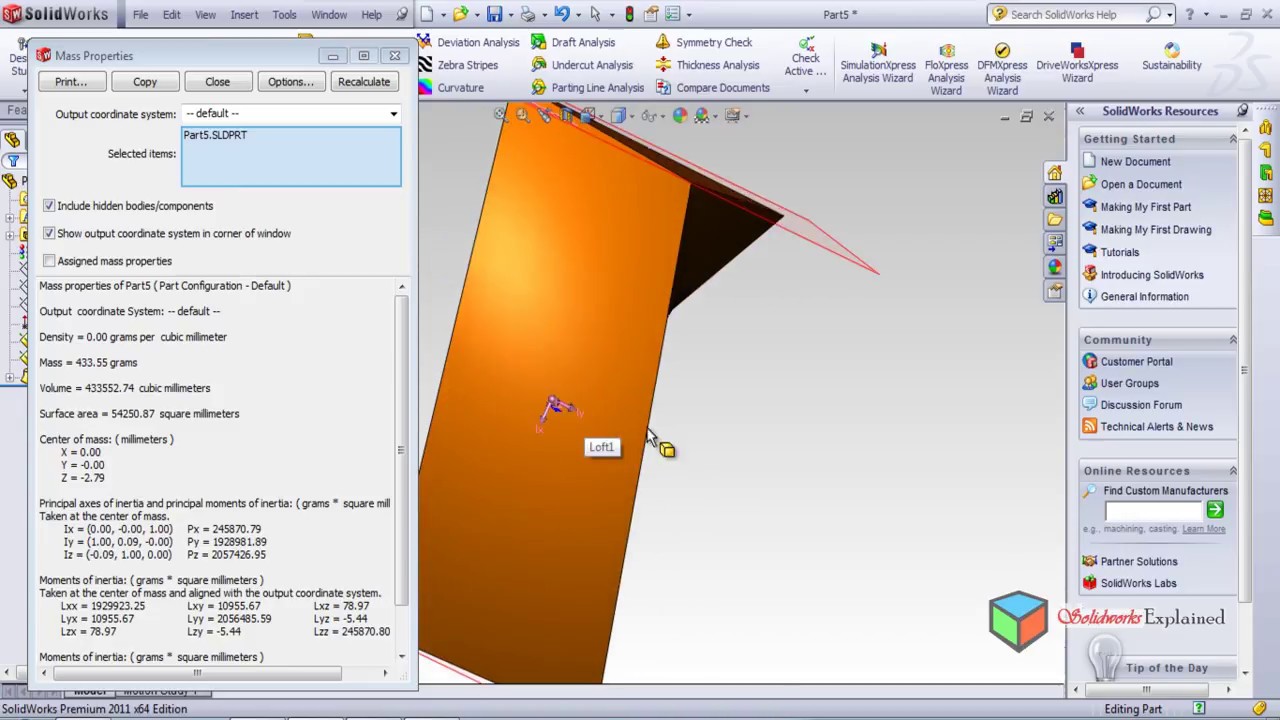Click Mass Properties vertical scrollbar
1280x720 pixels.
[402, 450]
